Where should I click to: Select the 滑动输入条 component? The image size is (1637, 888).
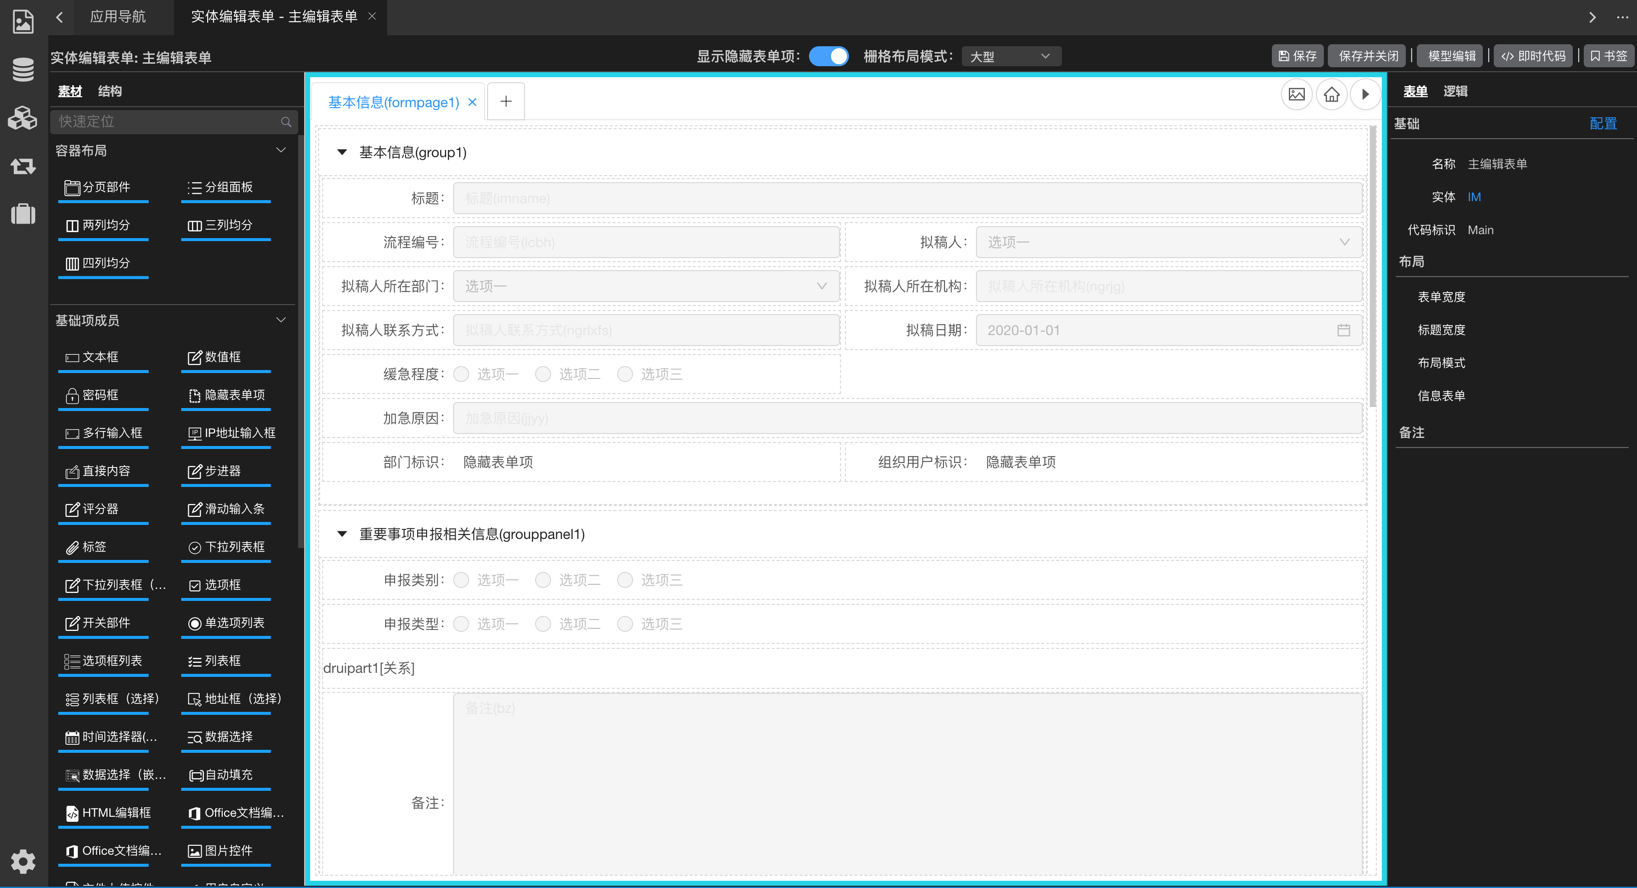(226, 509)
